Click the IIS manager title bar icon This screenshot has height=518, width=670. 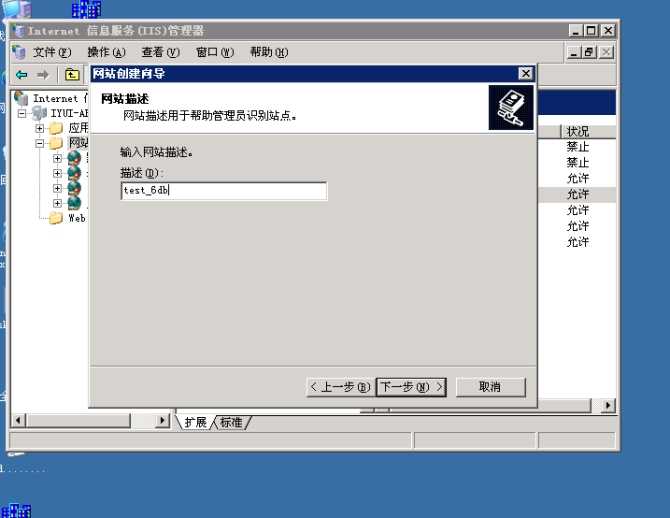click(x=18, y=31)
